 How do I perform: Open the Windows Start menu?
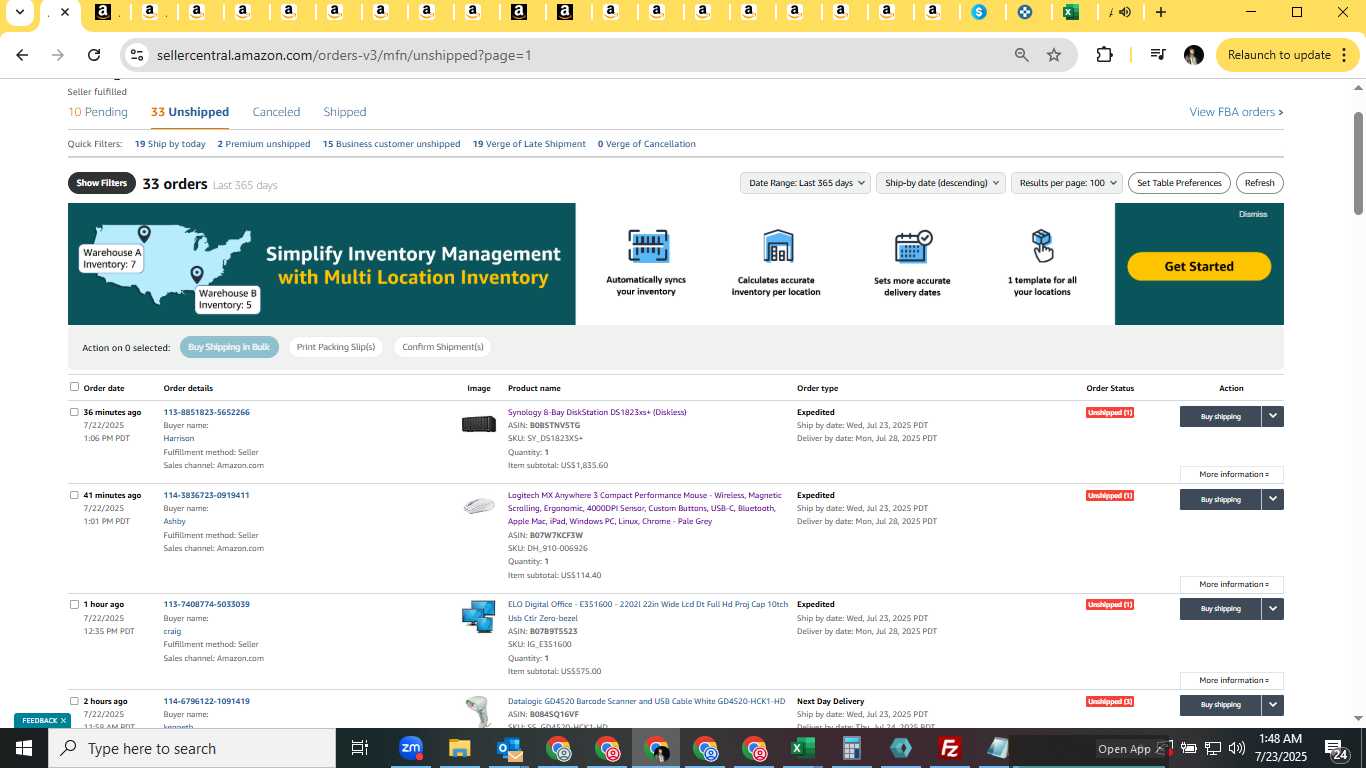[x=24, y=748]
